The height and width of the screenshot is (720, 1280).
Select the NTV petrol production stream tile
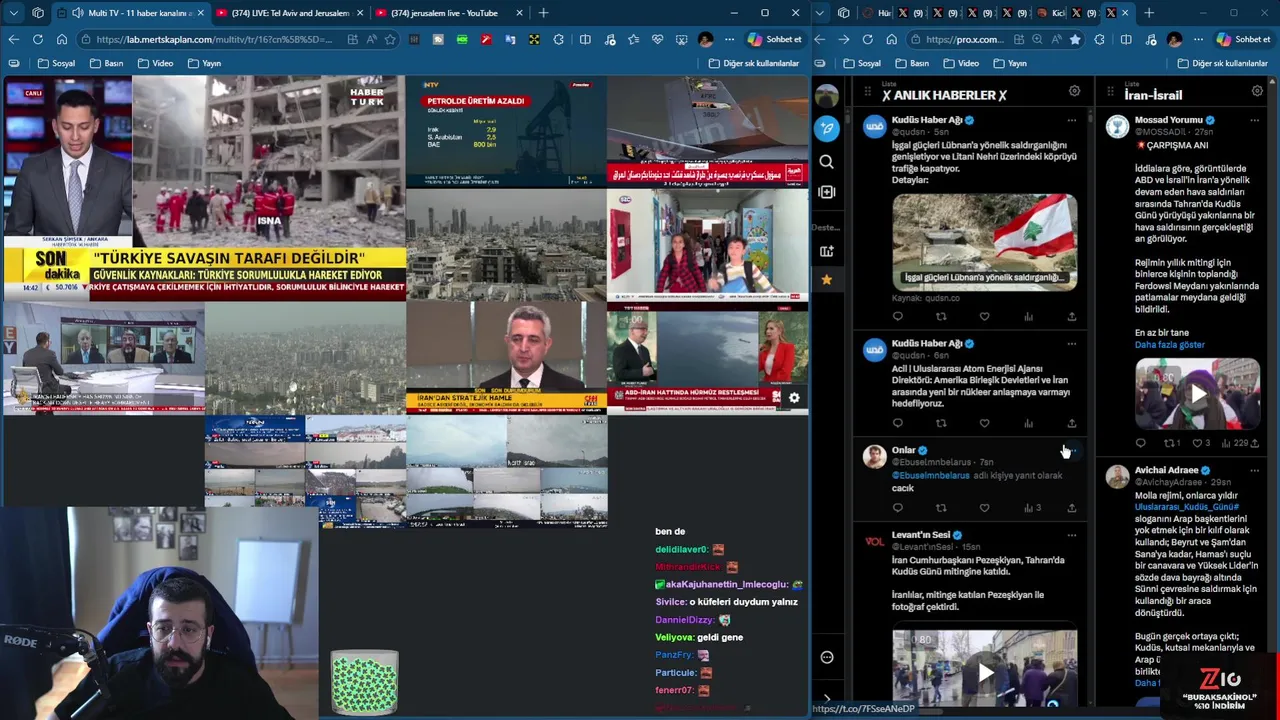(506, 131)
